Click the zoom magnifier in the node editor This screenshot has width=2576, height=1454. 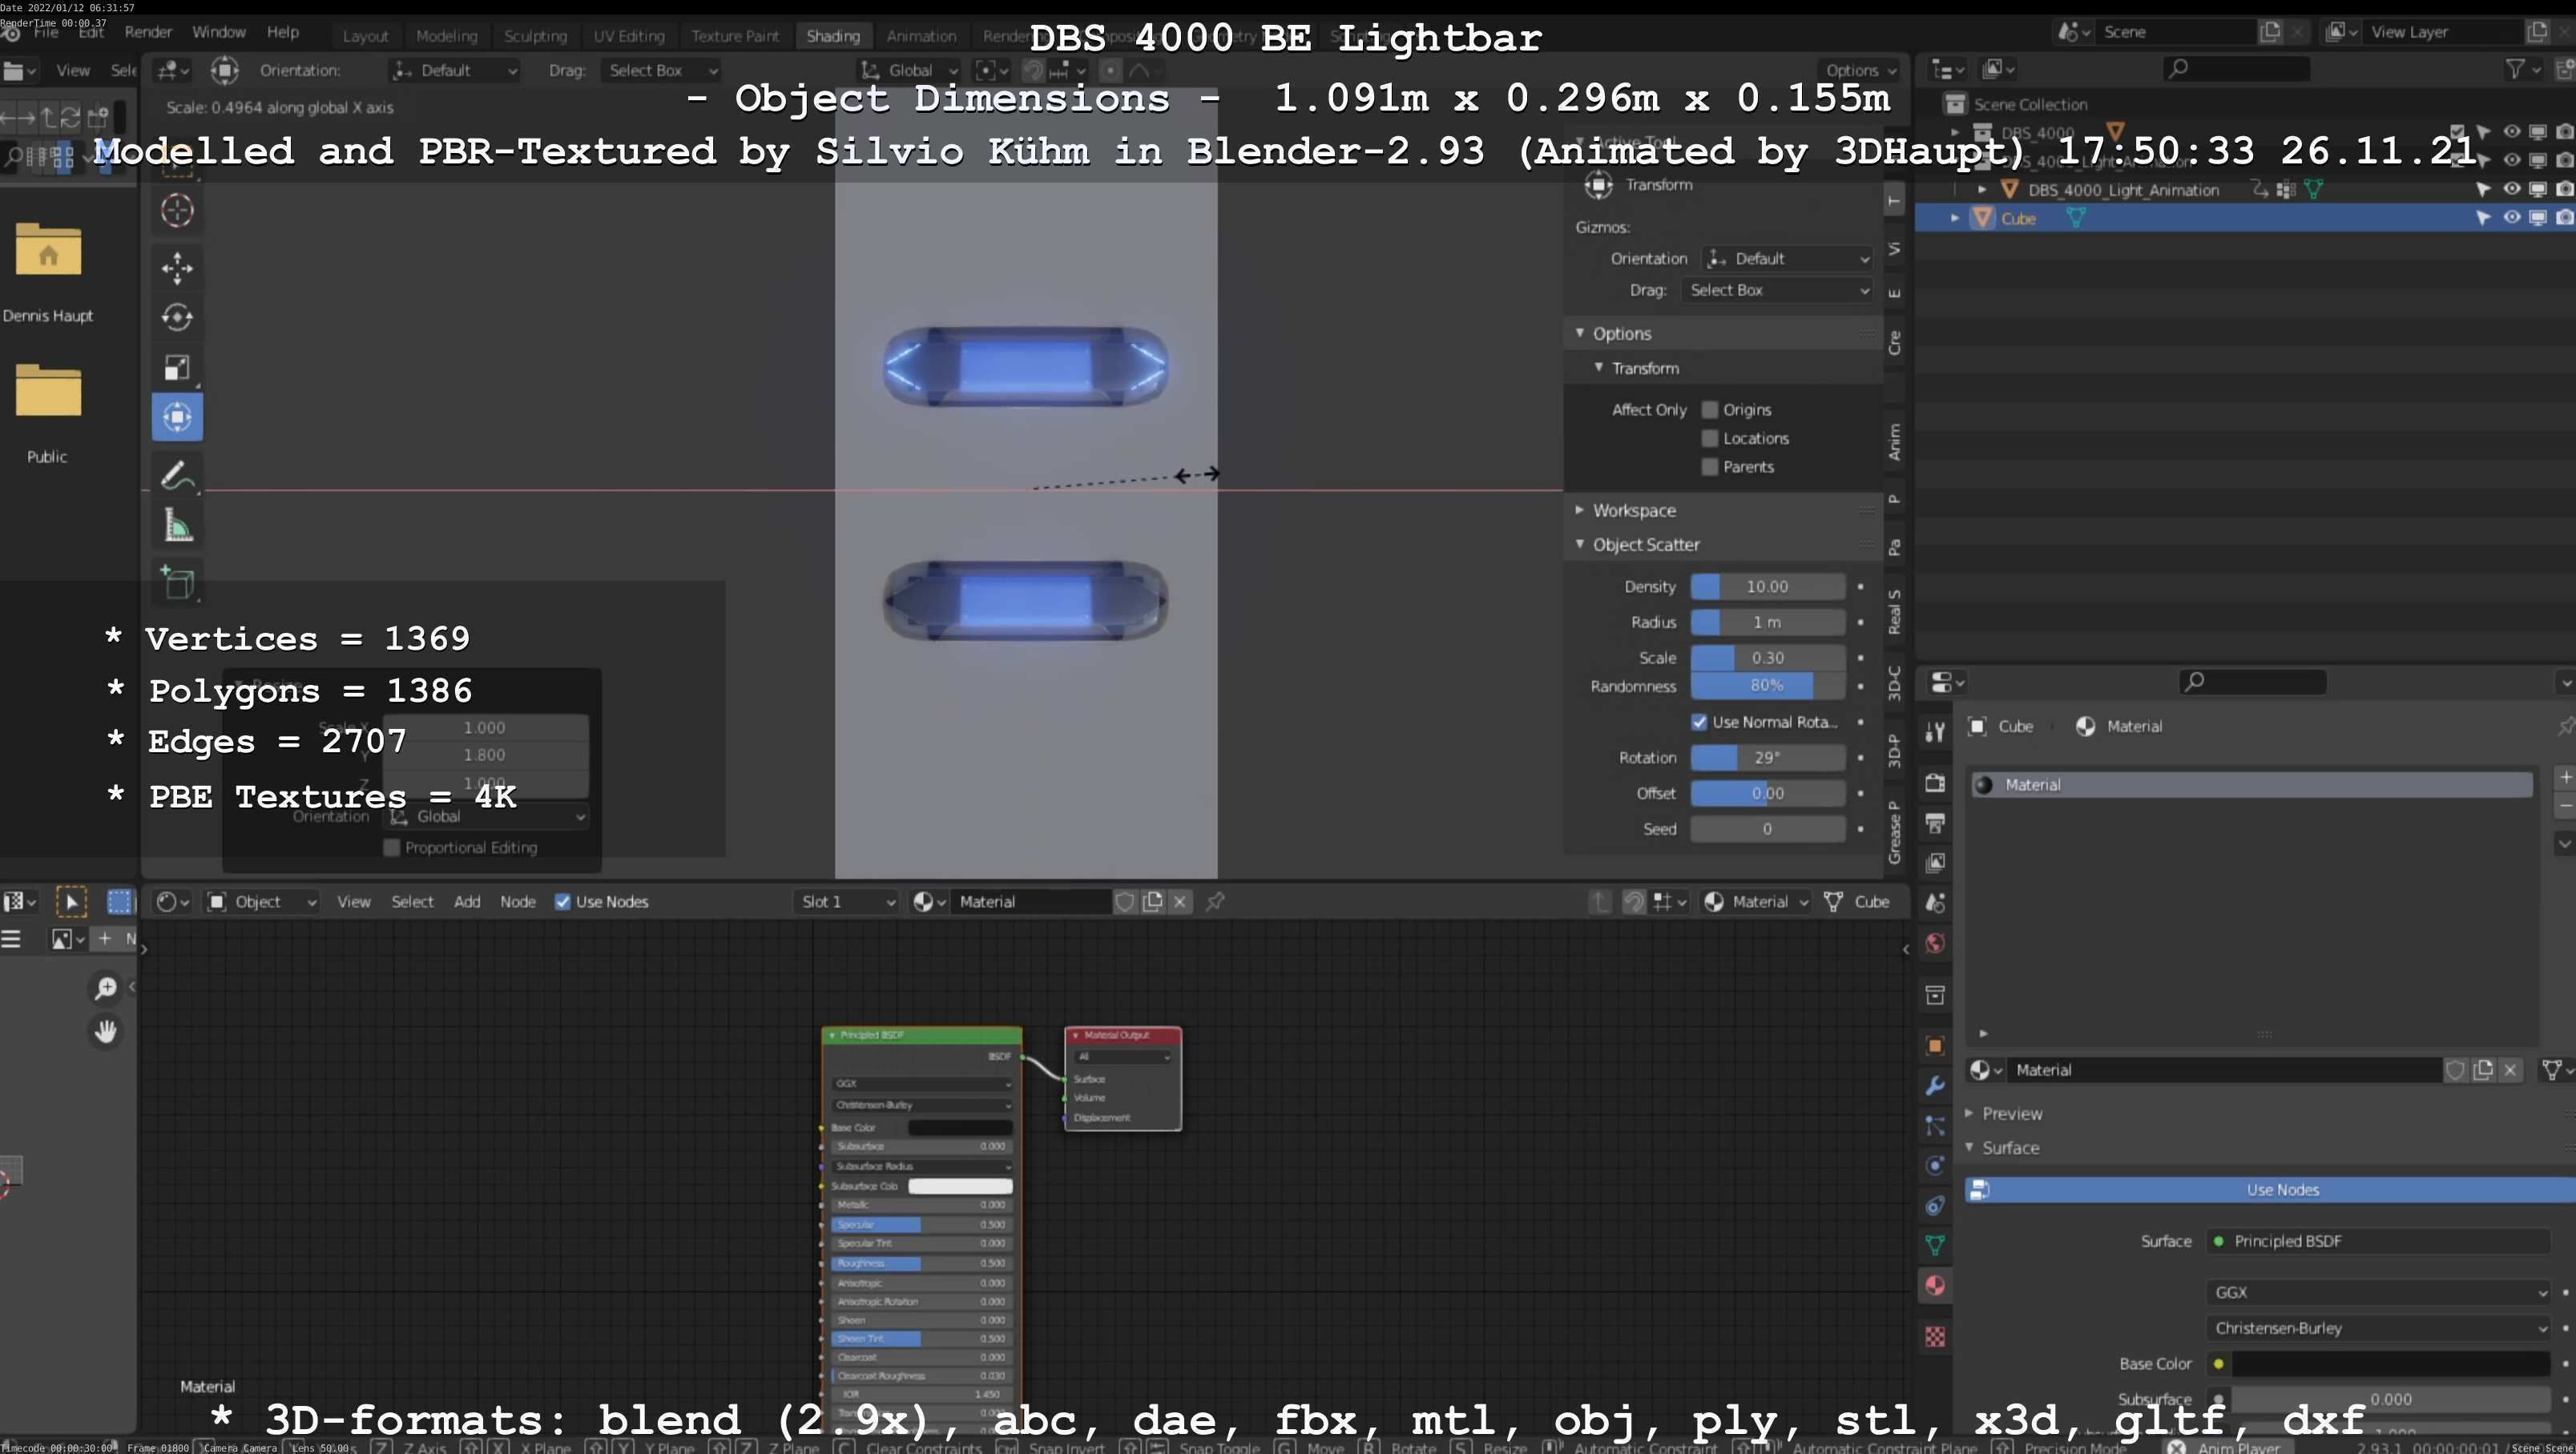(x=105, y=989)
